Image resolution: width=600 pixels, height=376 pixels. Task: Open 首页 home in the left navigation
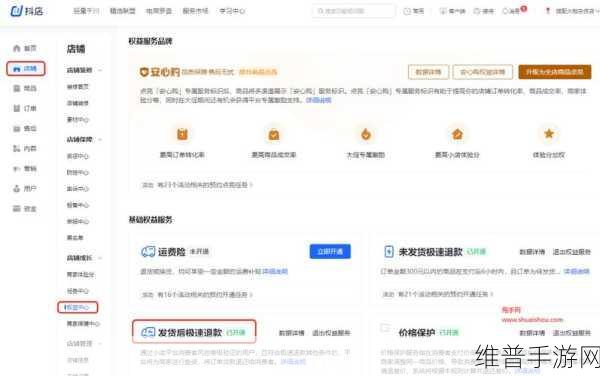tap(25, 48)
